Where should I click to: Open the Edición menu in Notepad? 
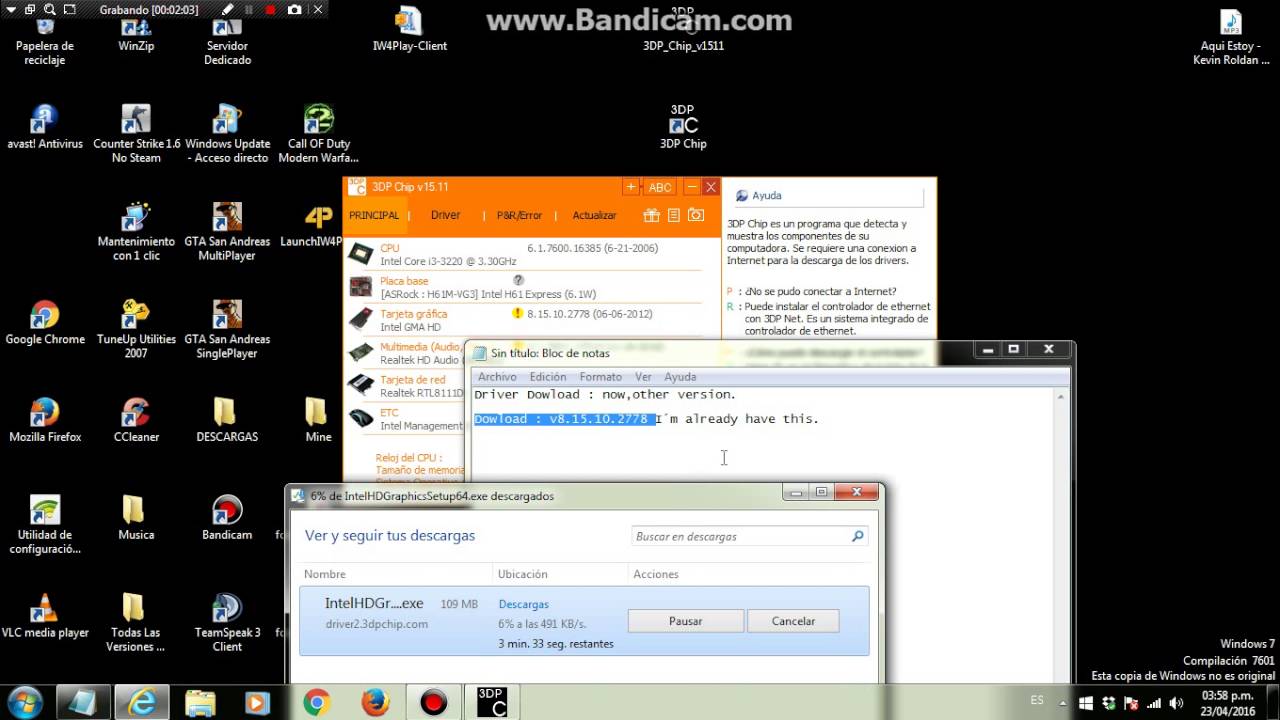548,377
